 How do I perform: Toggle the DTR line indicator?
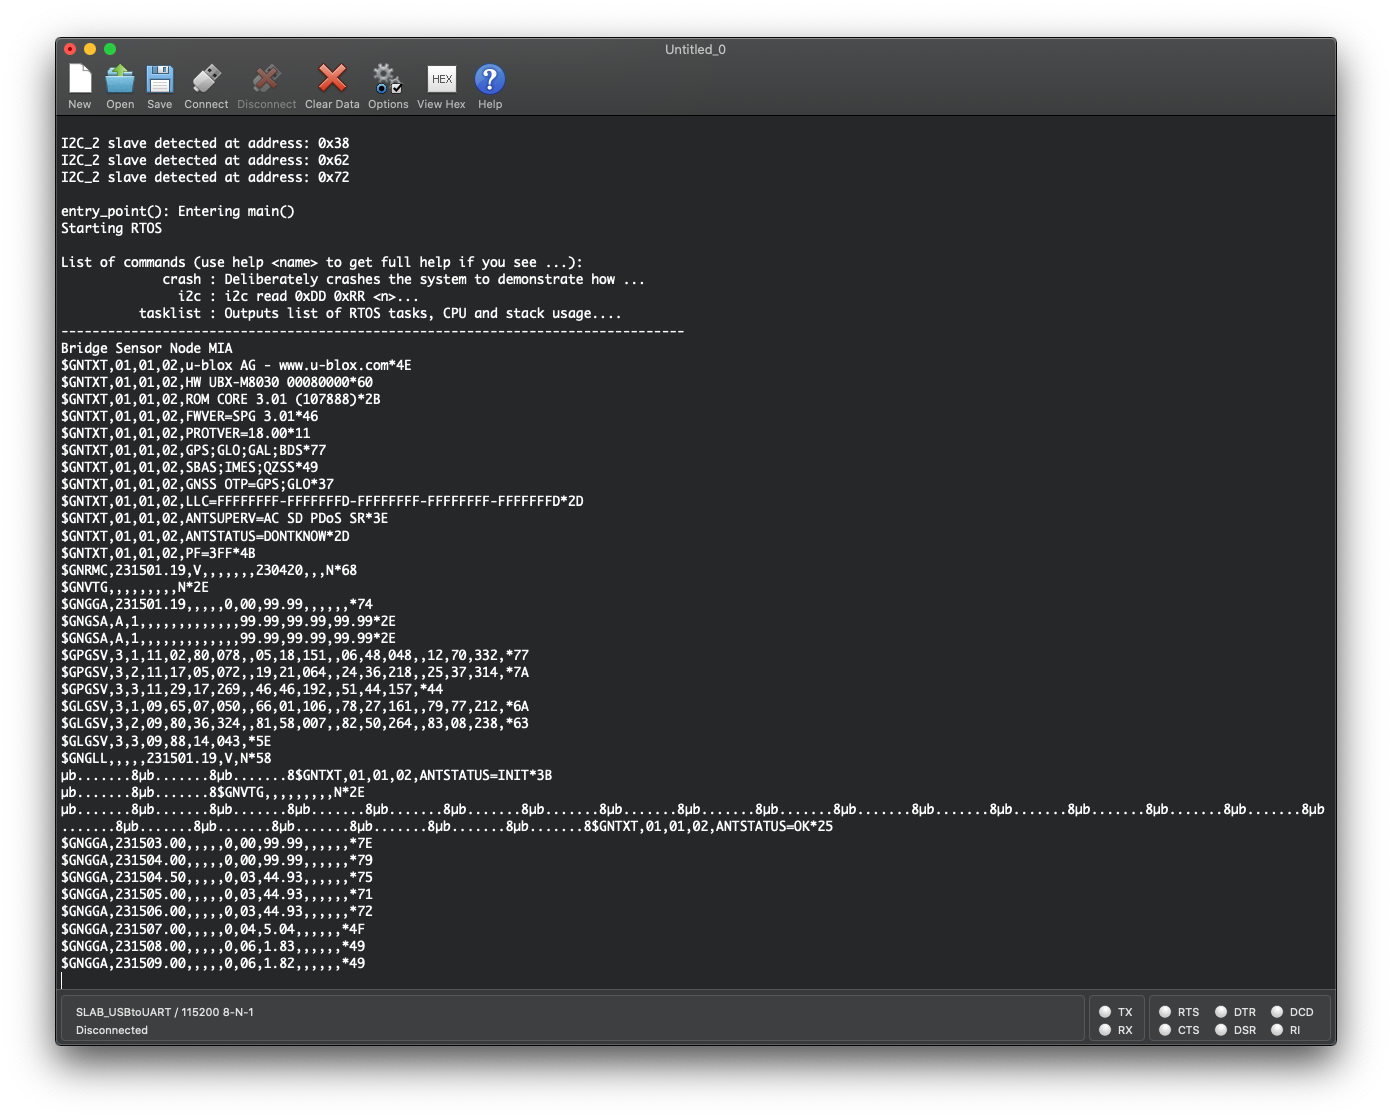1221,1012
